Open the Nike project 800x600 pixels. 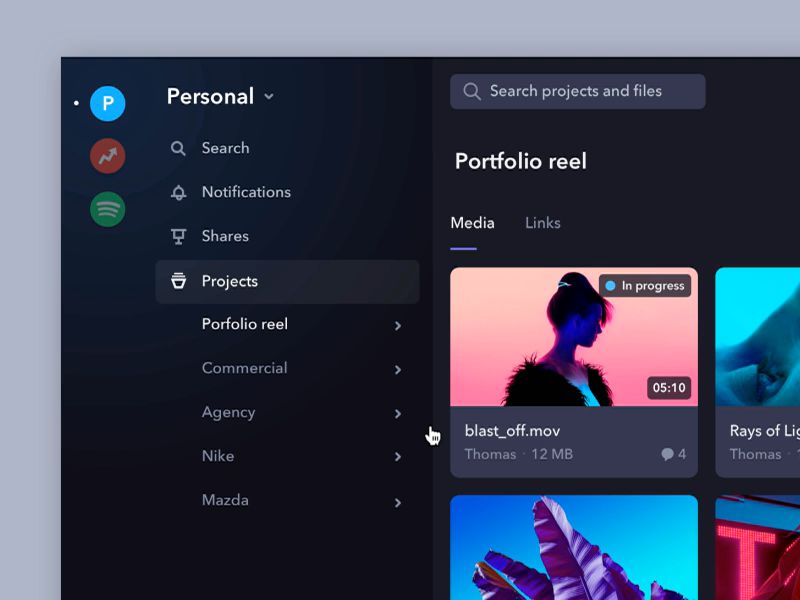coord(218,456)
